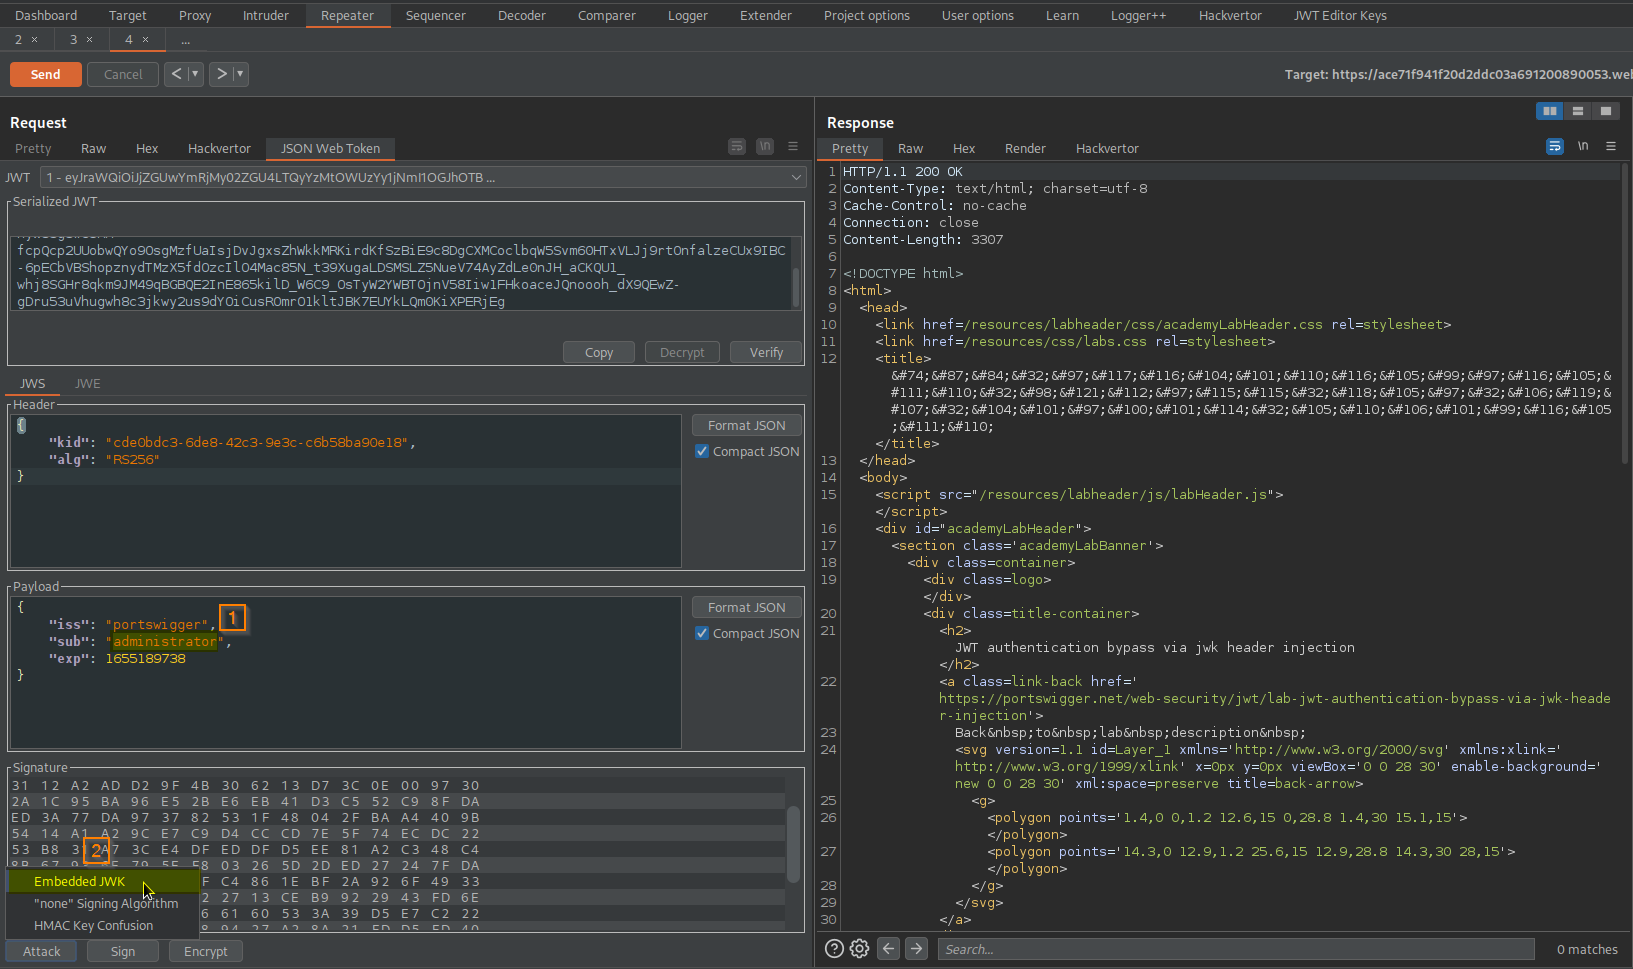Viewport: 1633px width, 969px height.
Task: Toggle non-printable characters in Request panel
Action: [765, 147]
